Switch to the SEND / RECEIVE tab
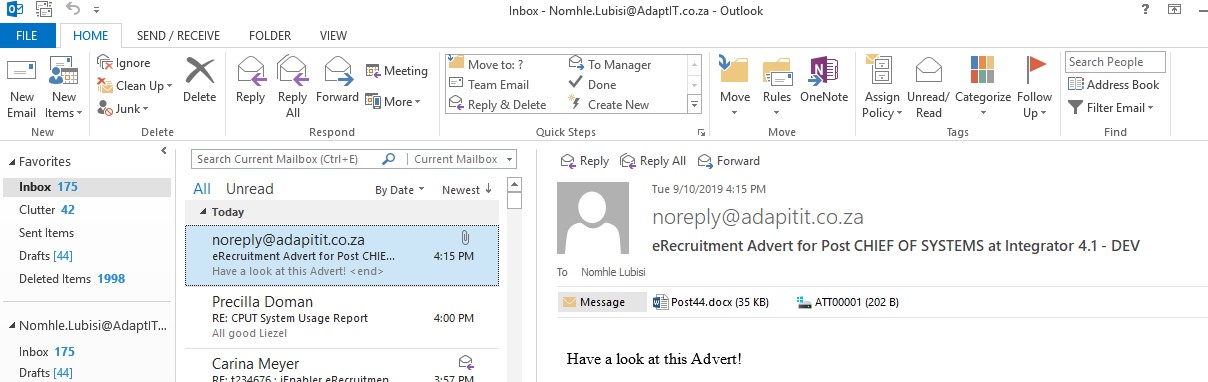Viewport: 1208px width, 382px height. [180, 36]
